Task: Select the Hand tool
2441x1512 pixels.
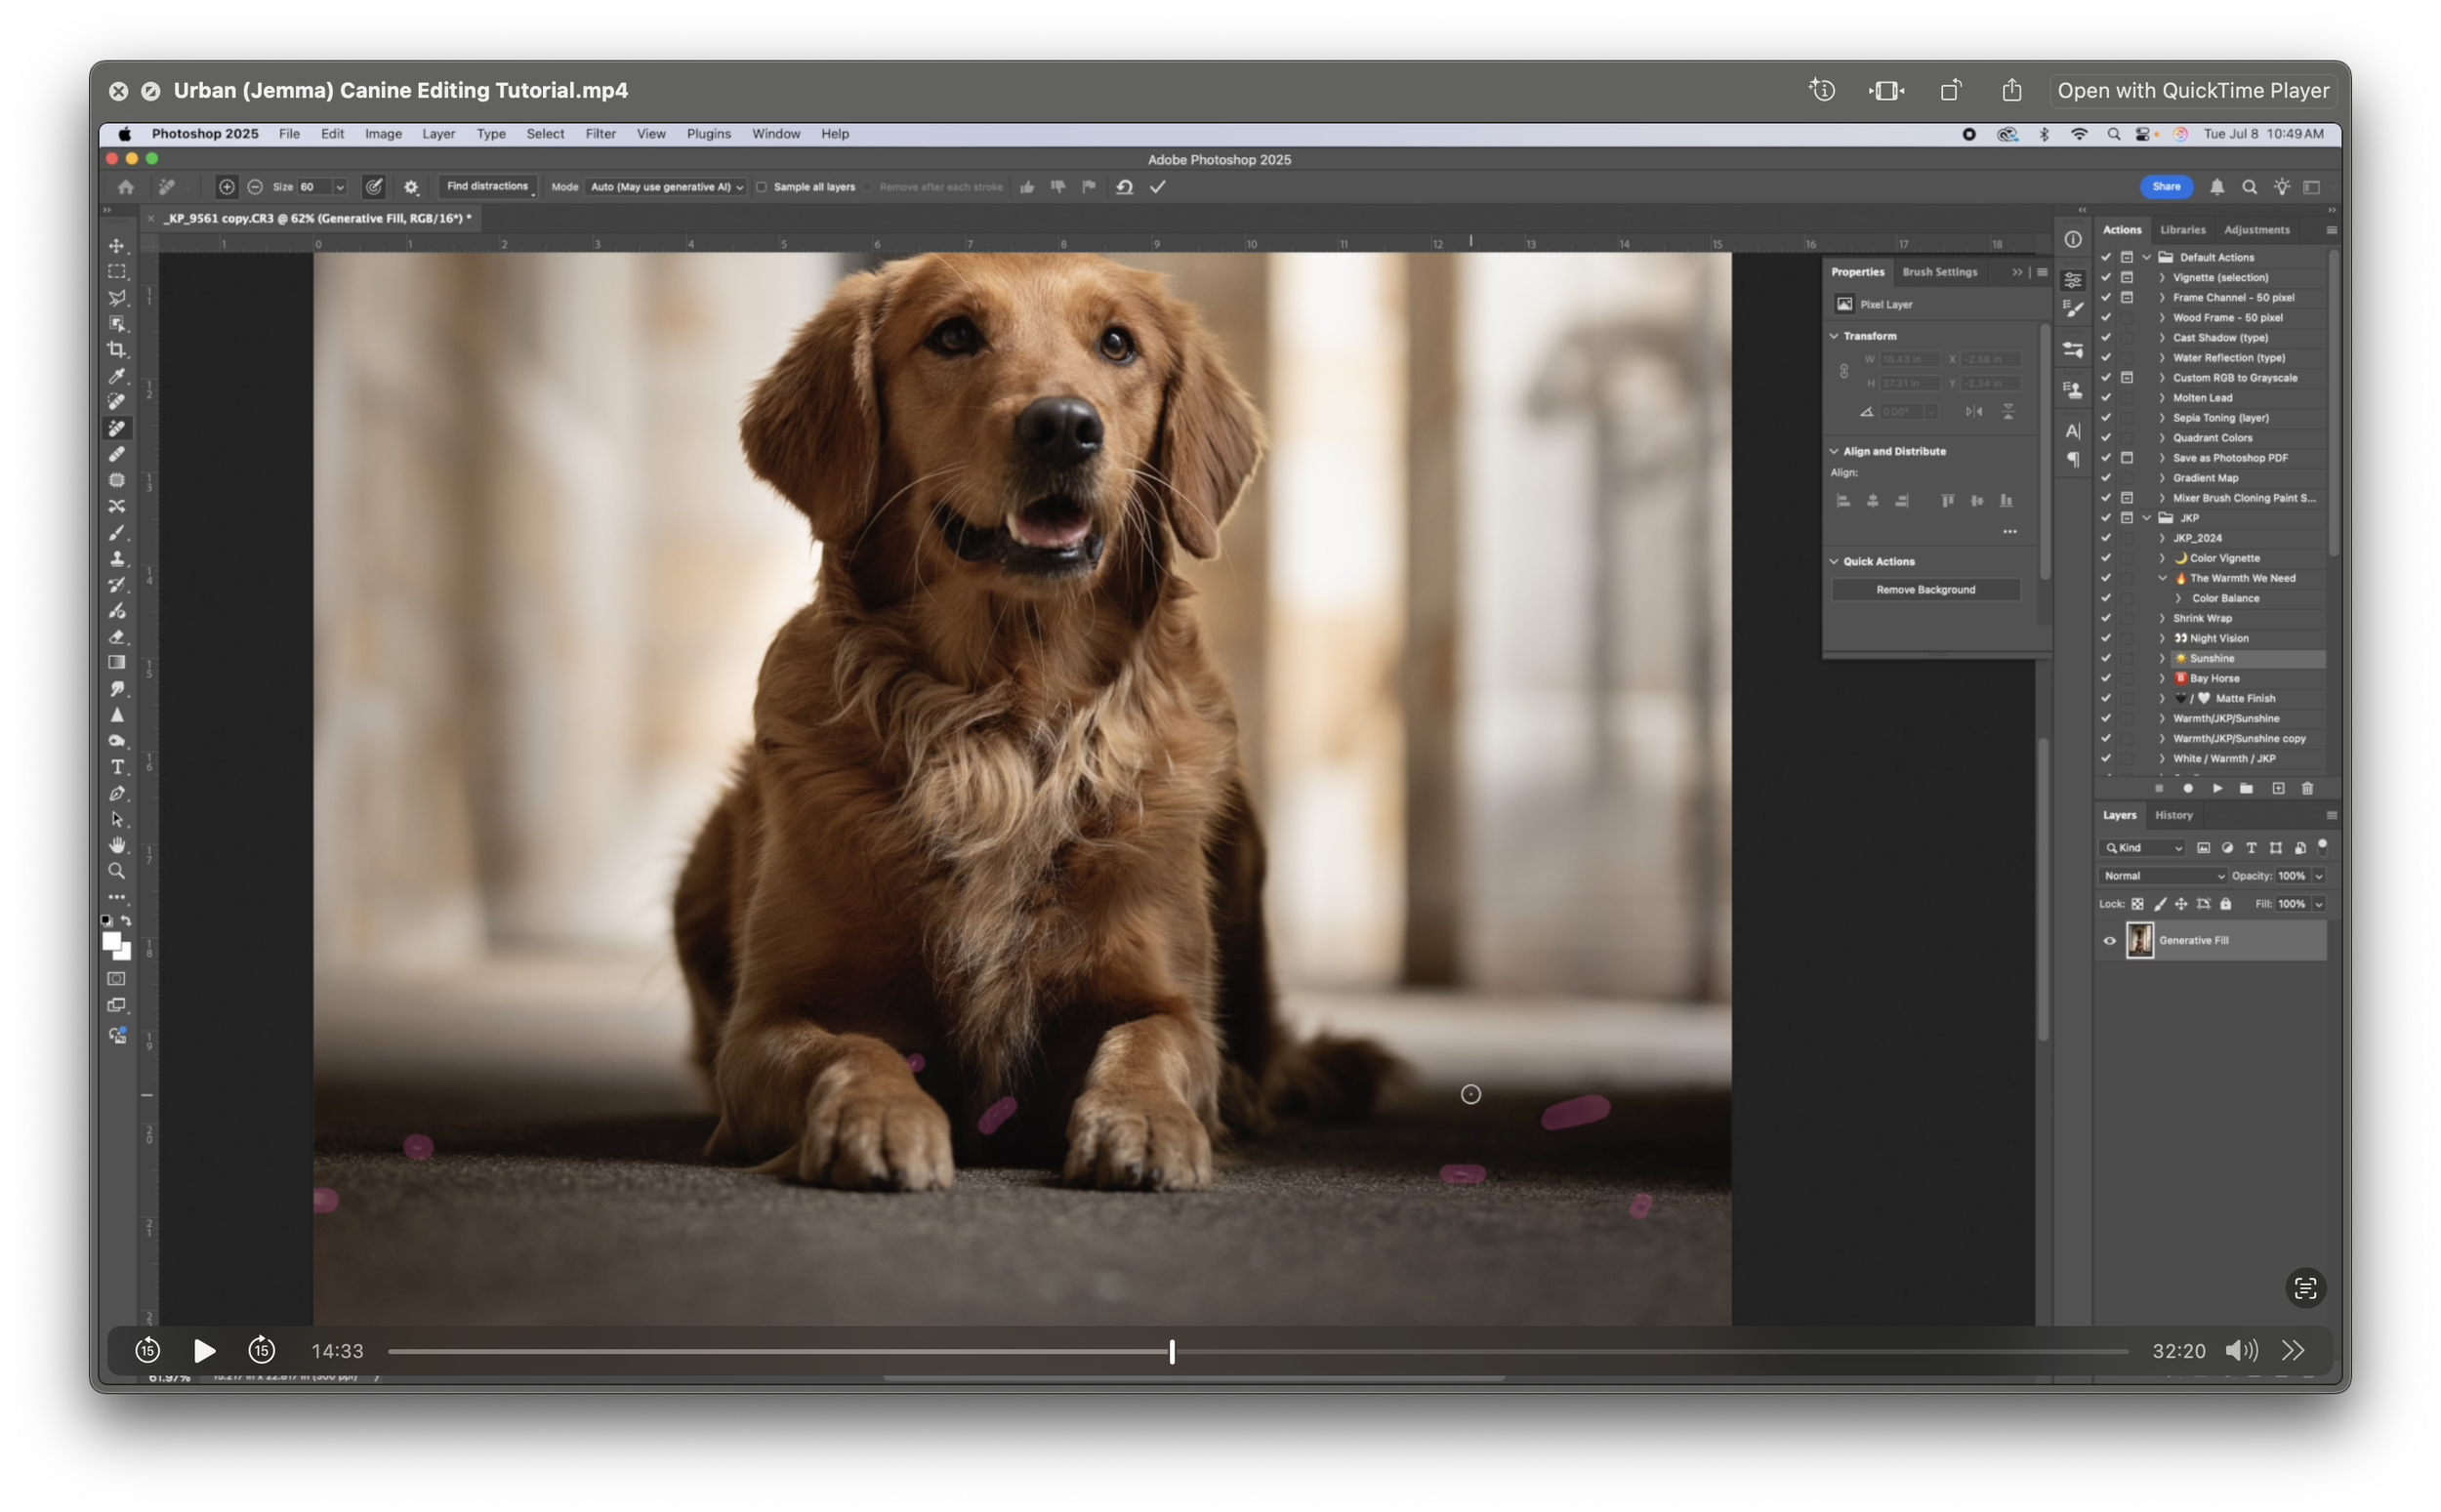Action: pyautogui.click(x=117, y=845)
